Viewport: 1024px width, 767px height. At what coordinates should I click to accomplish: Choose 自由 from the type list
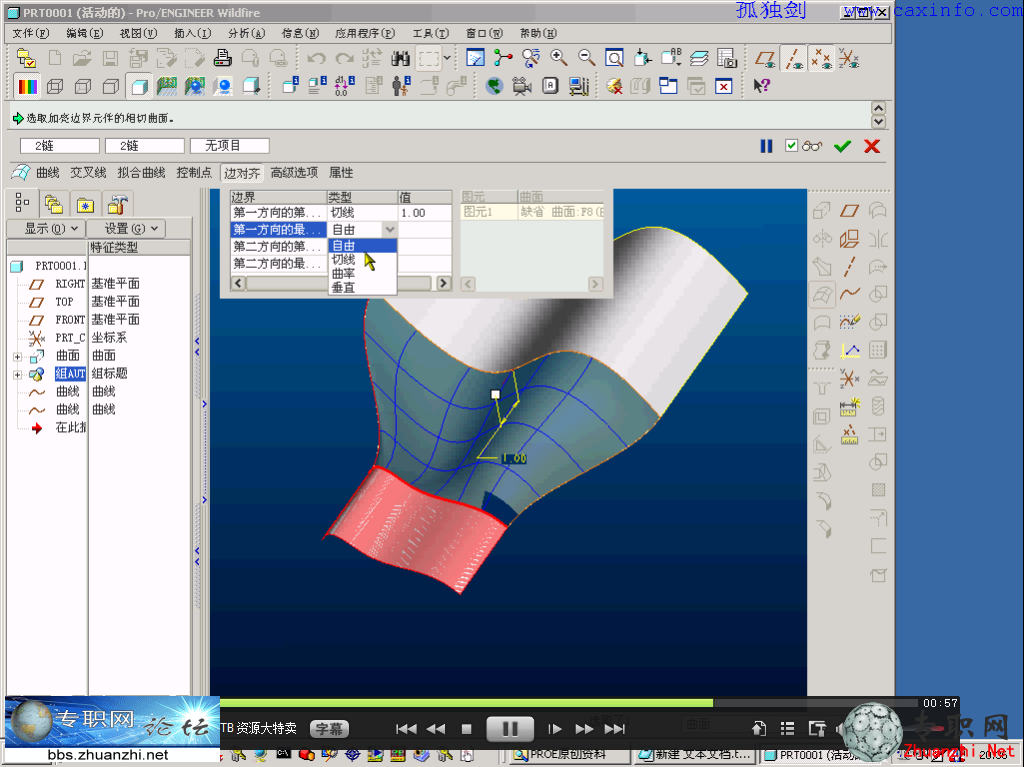pyautogui.click(x=362, y=246)
